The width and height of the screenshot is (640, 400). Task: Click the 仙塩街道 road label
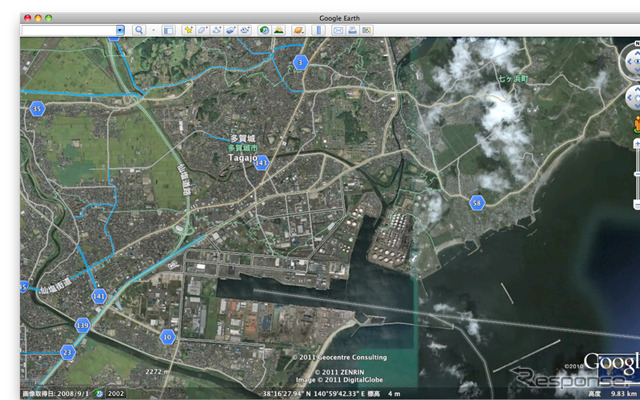pos(56,287)
